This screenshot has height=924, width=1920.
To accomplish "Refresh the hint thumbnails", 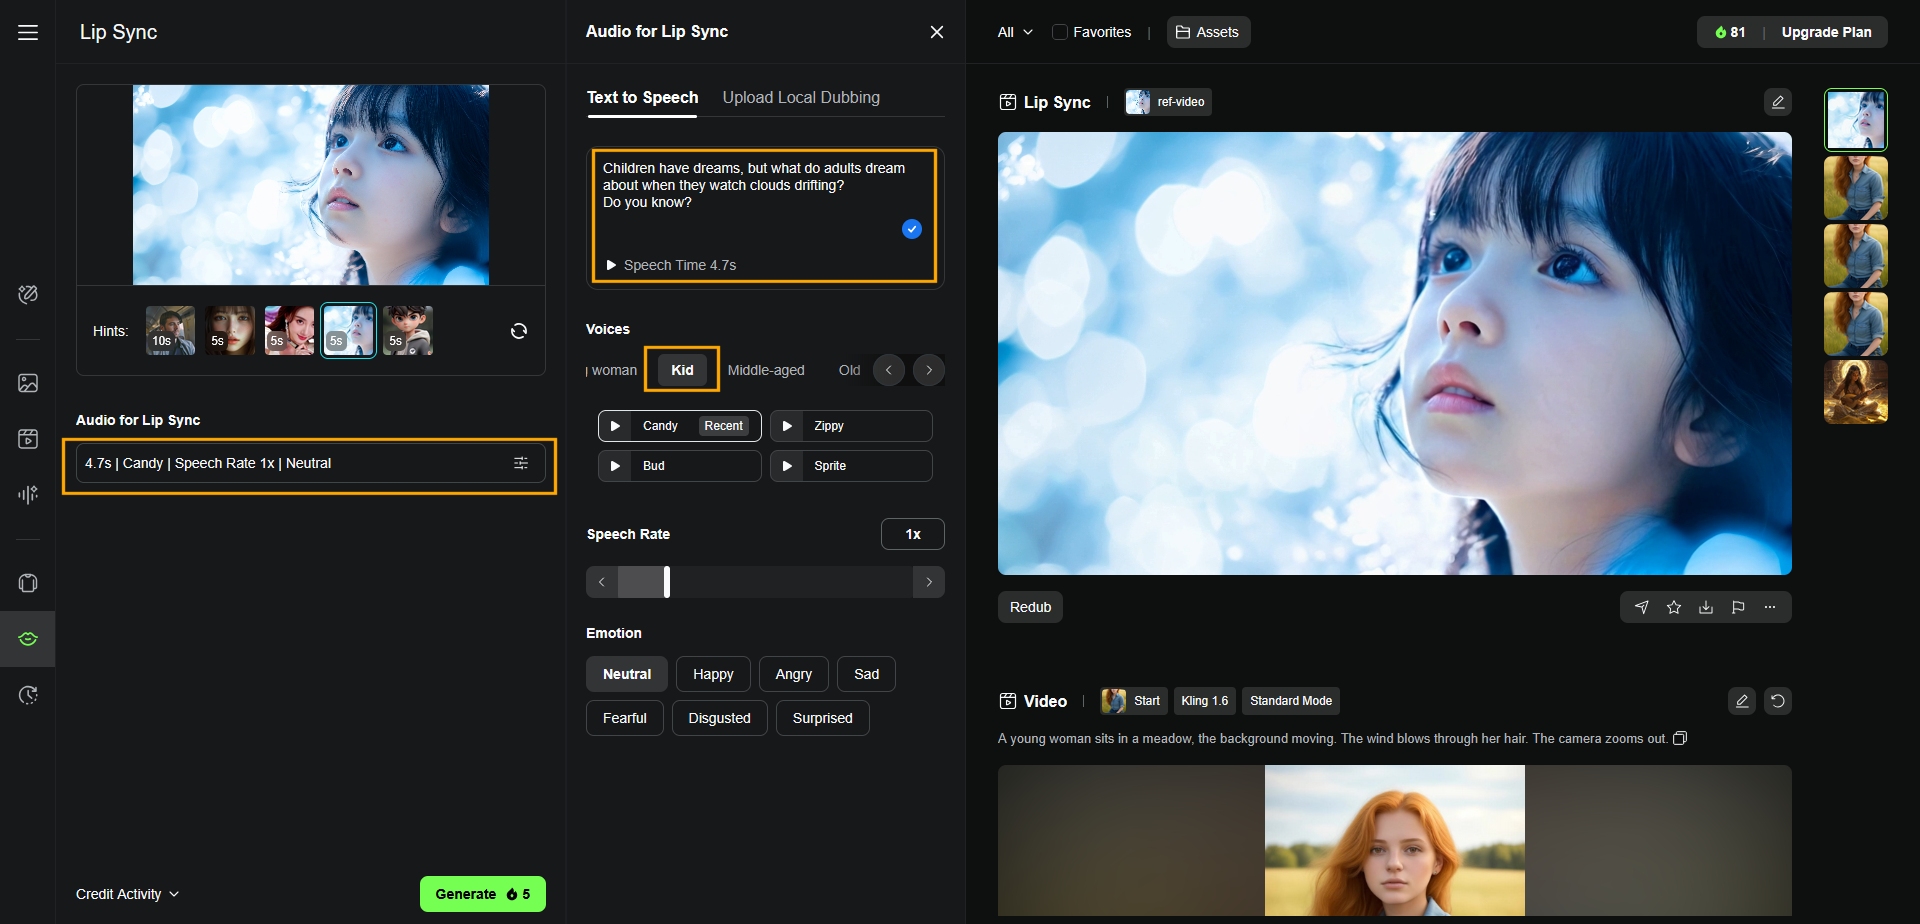I will [519, 331].
